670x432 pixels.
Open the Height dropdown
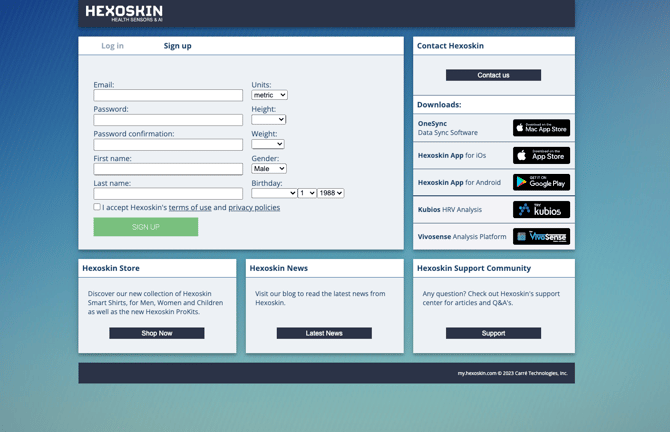[x=268, y=120]
